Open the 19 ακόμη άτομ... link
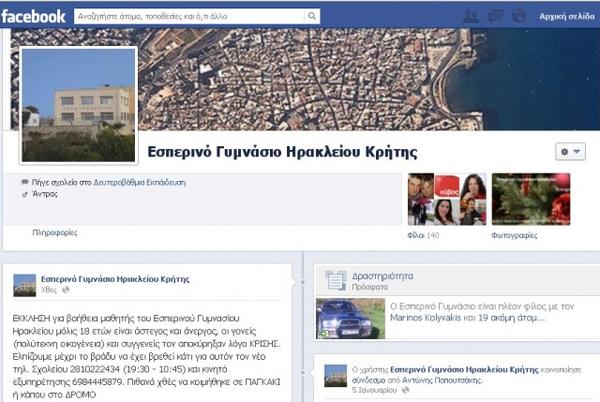 pyautogui.click(x=512, y=318)
